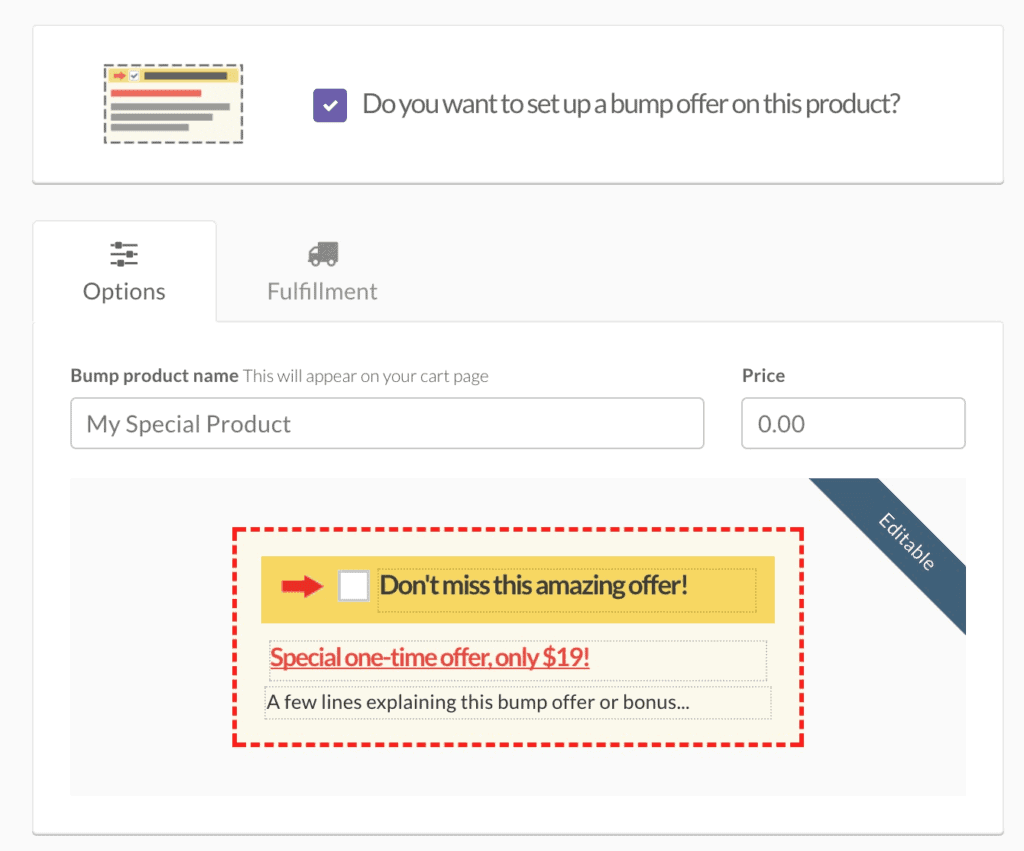Toggle the tiny checkbox inside the illustration's yellow bar
Screen dimensions: 1024x851
[134, 76]
